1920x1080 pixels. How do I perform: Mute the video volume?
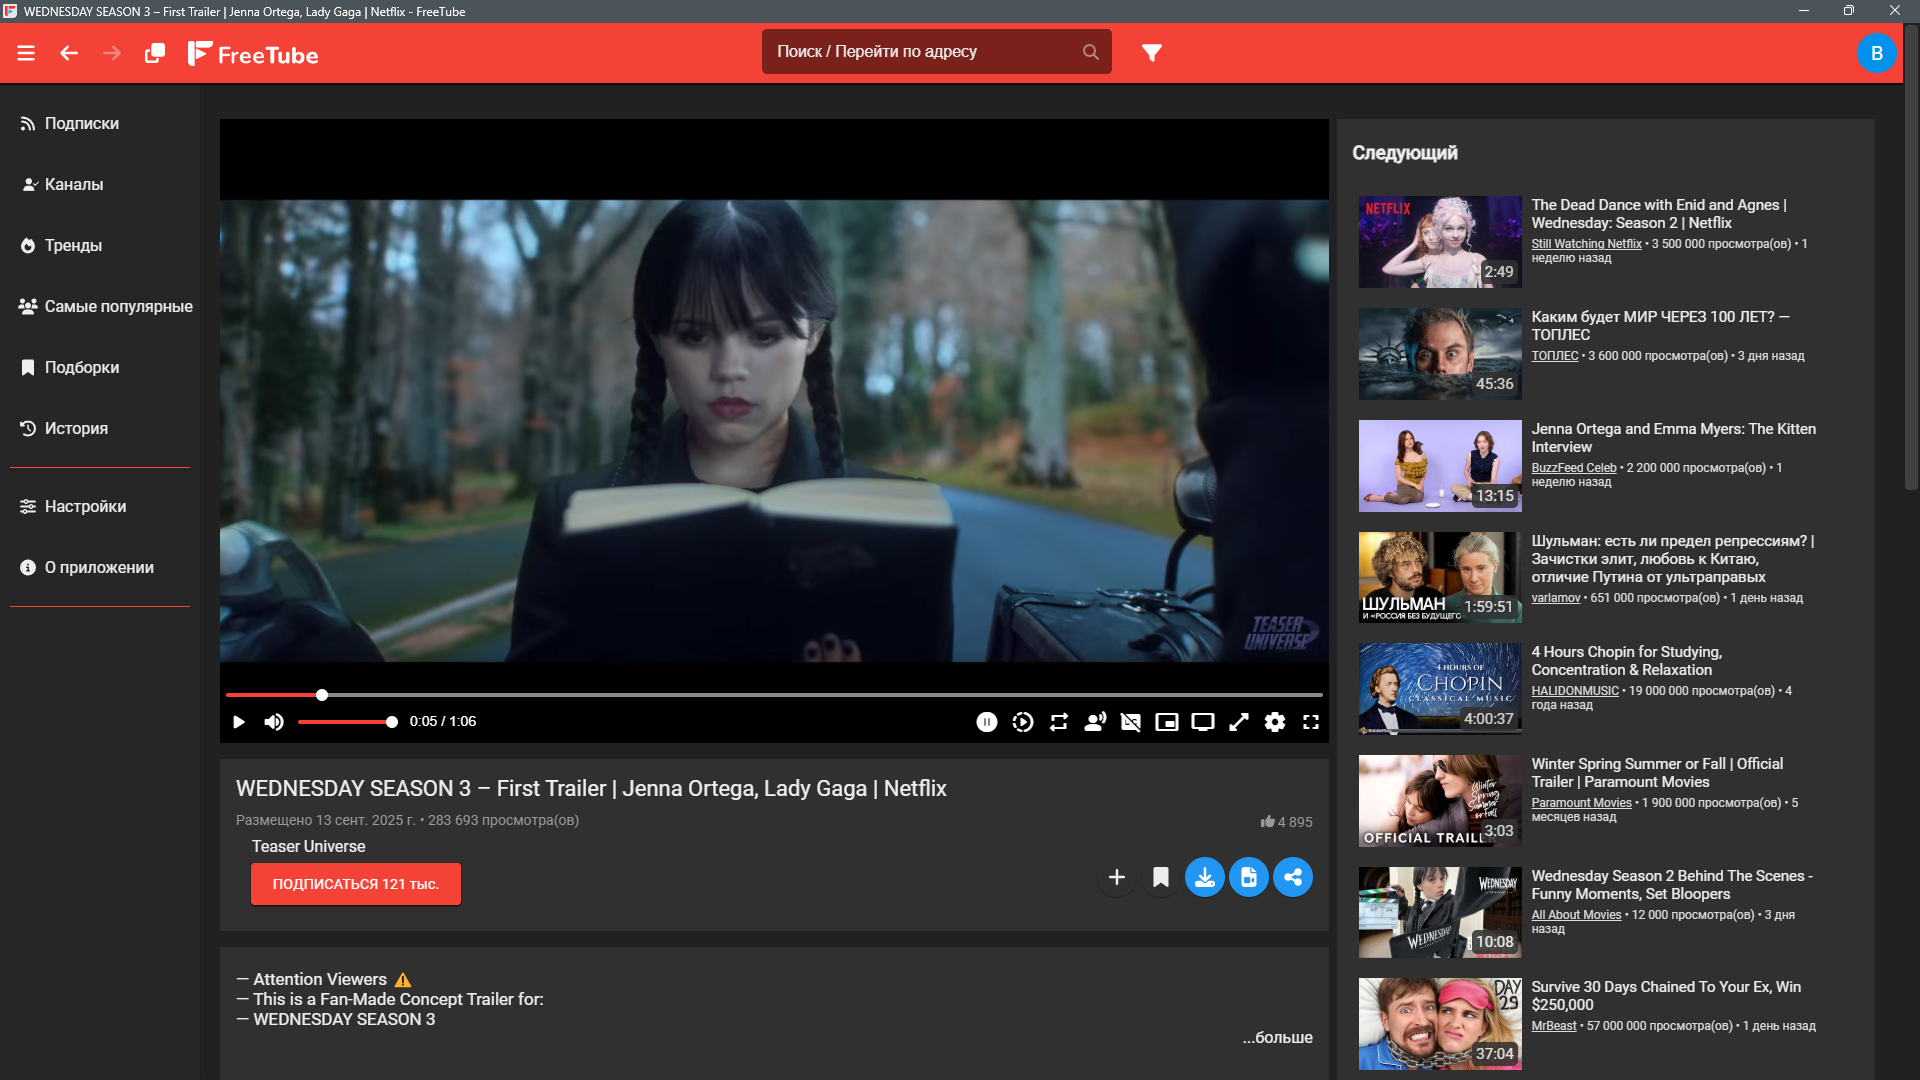pos(274,722)
